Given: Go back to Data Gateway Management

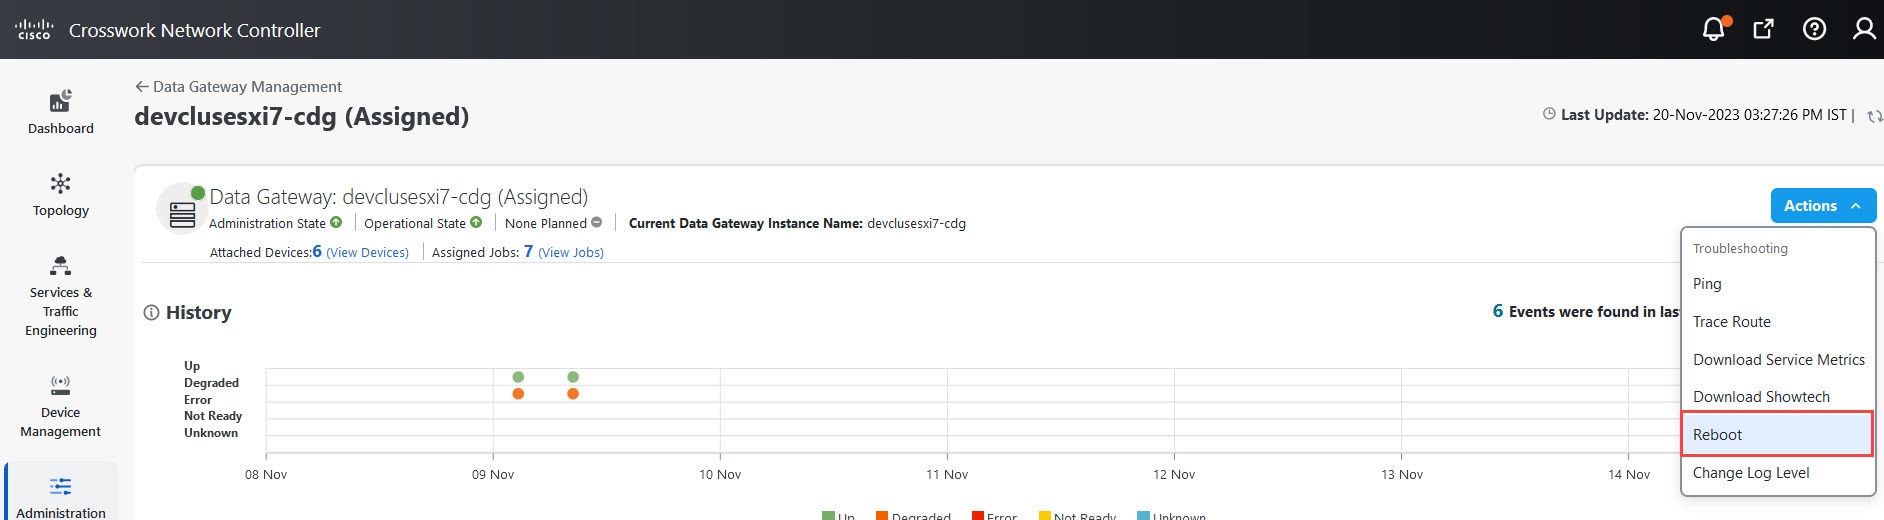Looking at the screenshot, I should pos(239,87).
